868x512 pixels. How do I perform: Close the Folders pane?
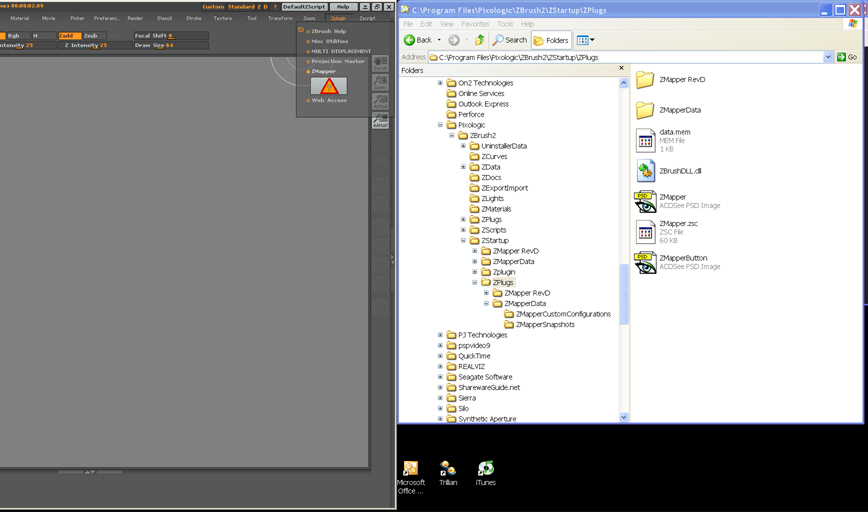coord(621,68)
